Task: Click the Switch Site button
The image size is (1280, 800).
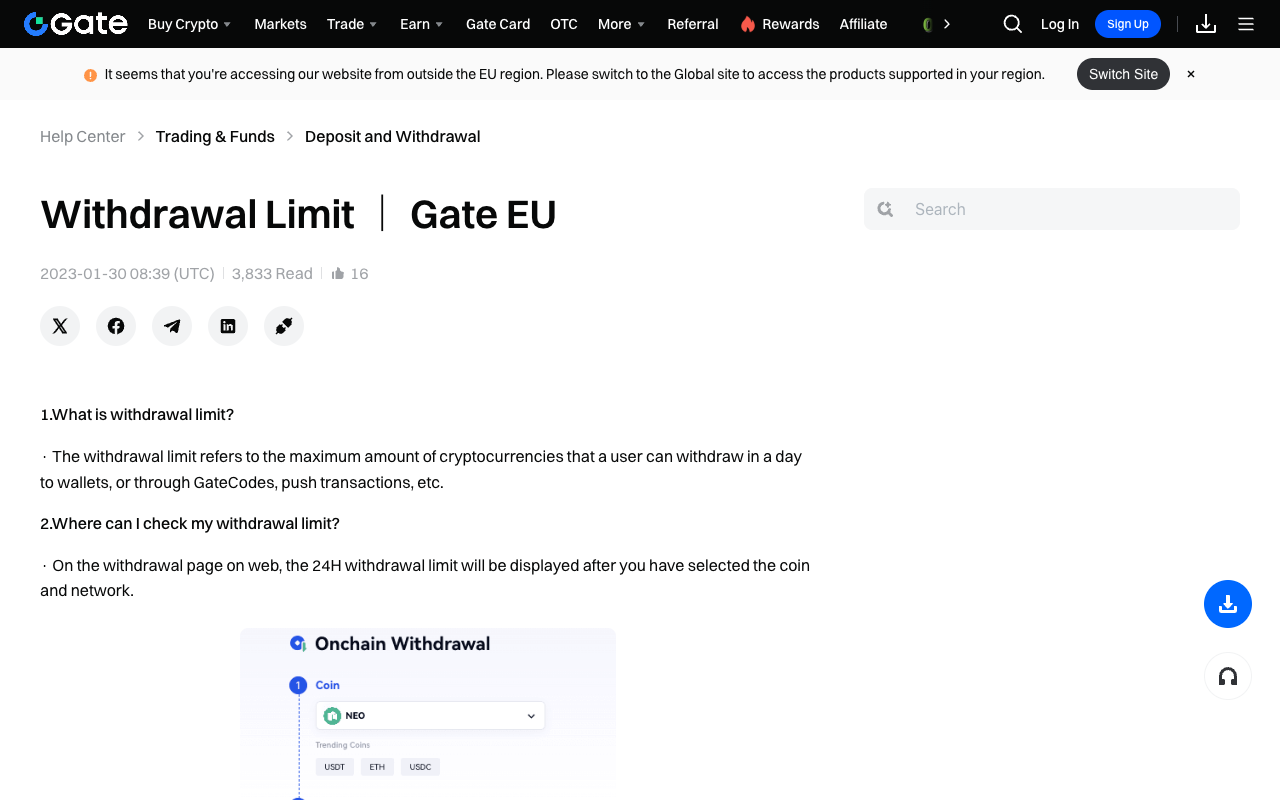Action: click(1123, 74)
